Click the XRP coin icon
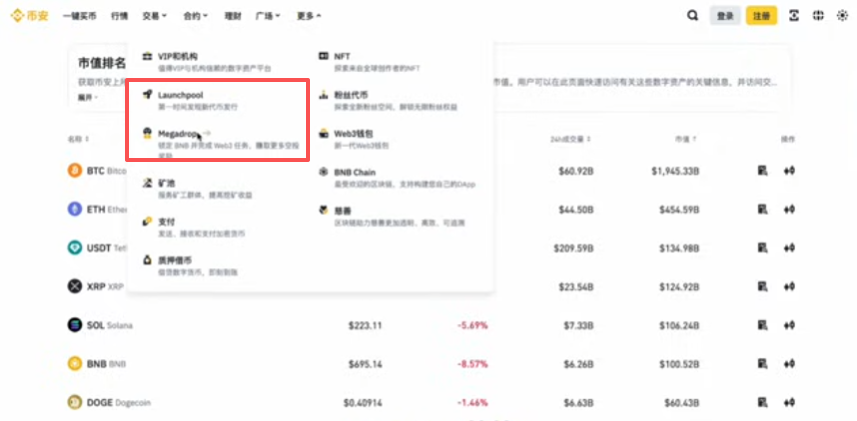857x421 pixels. (75, 286)
